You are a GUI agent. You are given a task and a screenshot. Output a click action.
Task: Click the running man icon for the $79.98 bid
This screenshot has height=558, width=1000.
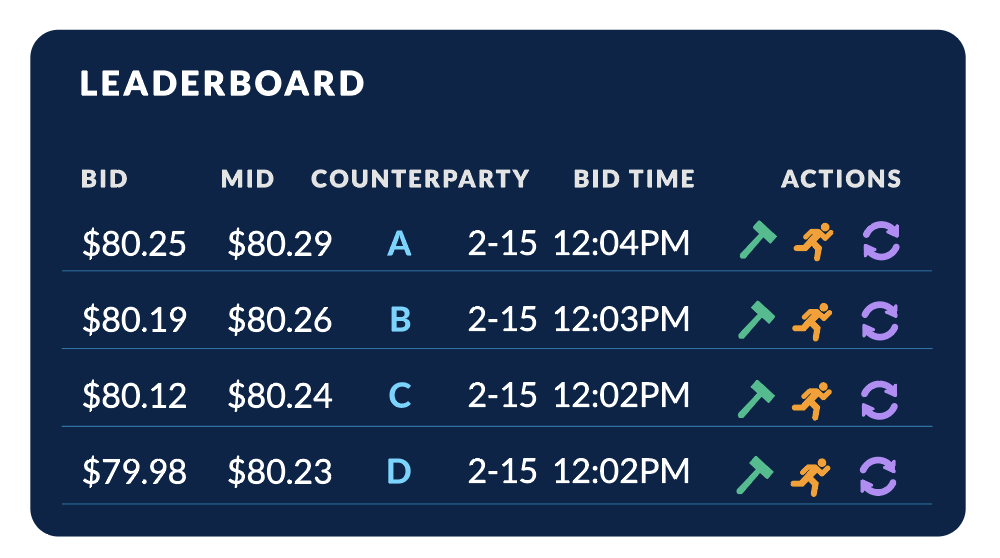point(810,477)
